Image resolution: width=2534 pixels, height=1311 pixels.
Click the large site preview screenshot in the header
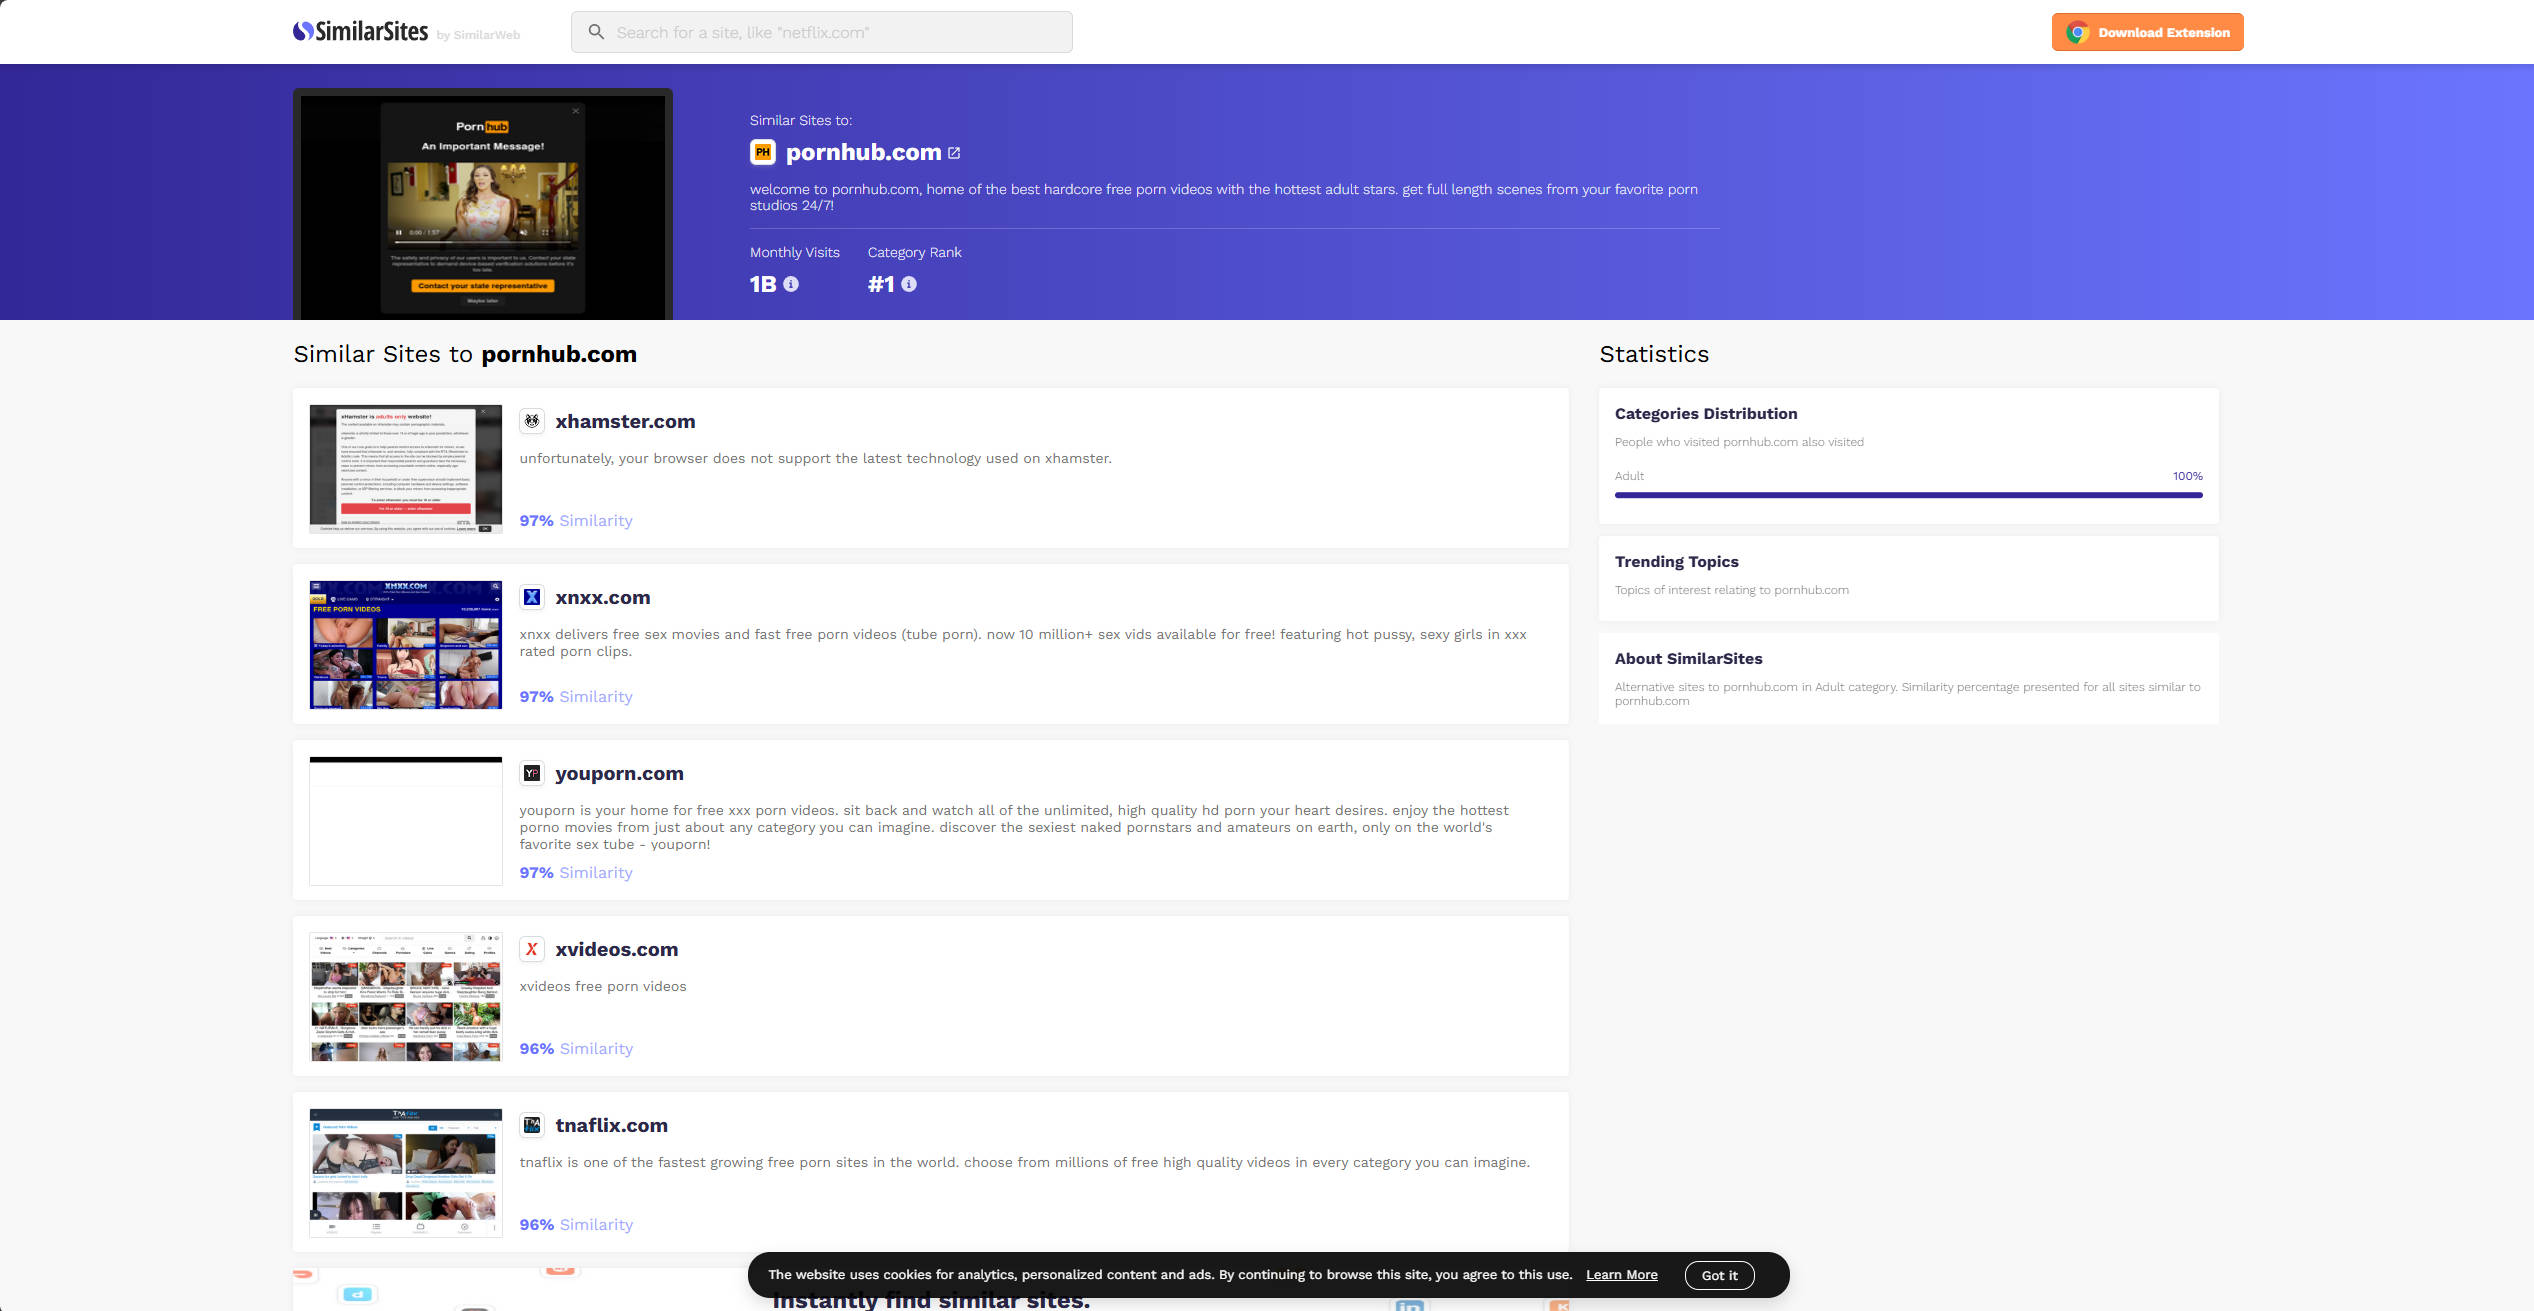[483, 205]
